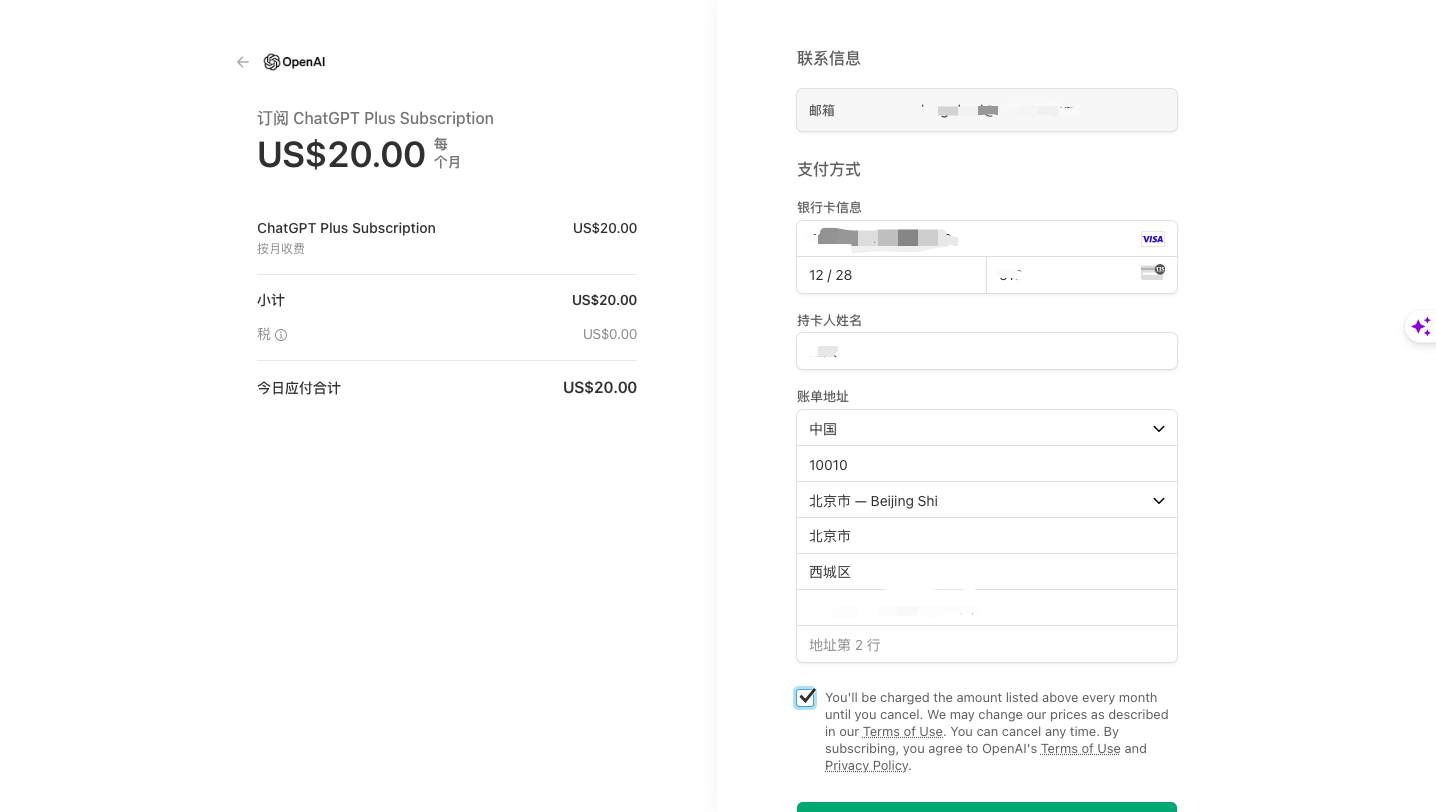Click the US$0.00 tax amount
The height and width of the screenshot is (812, 1436).
coord(610,334)
